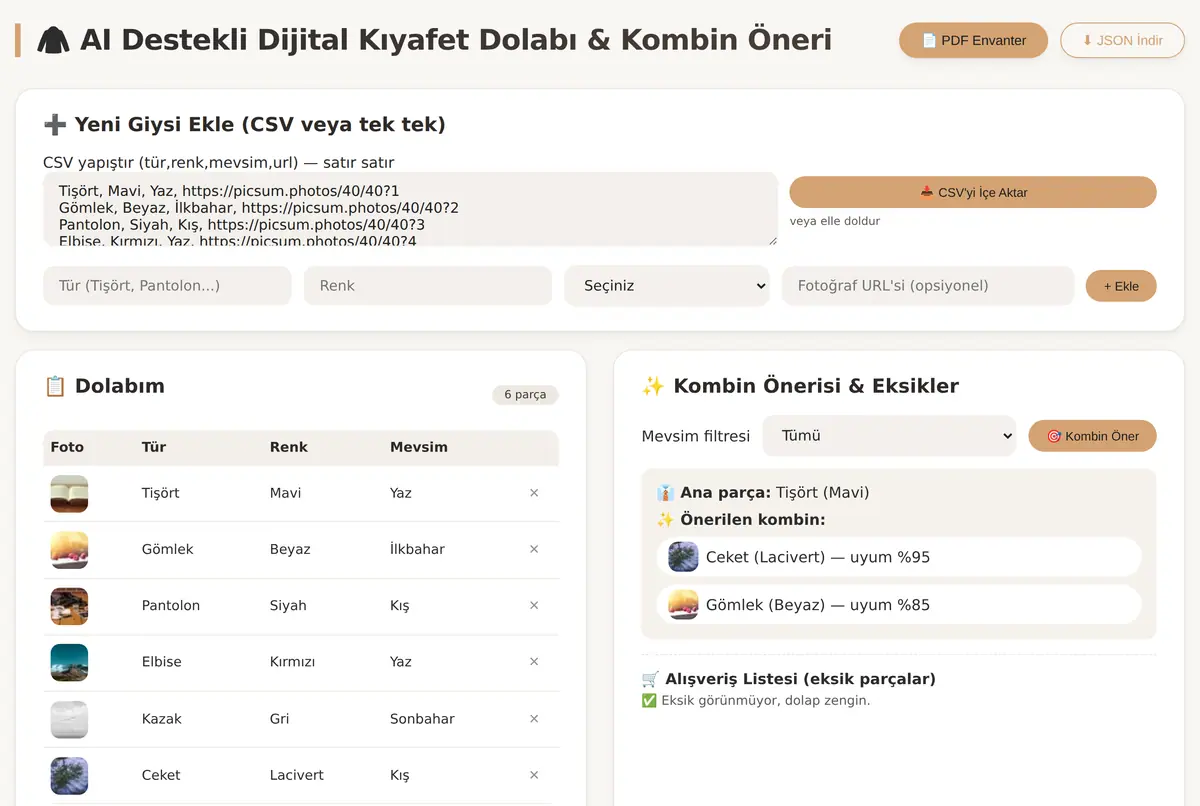This screenshot has height=806, width=1200.
Task: Click the Renk input field
Action: (428, 285)
